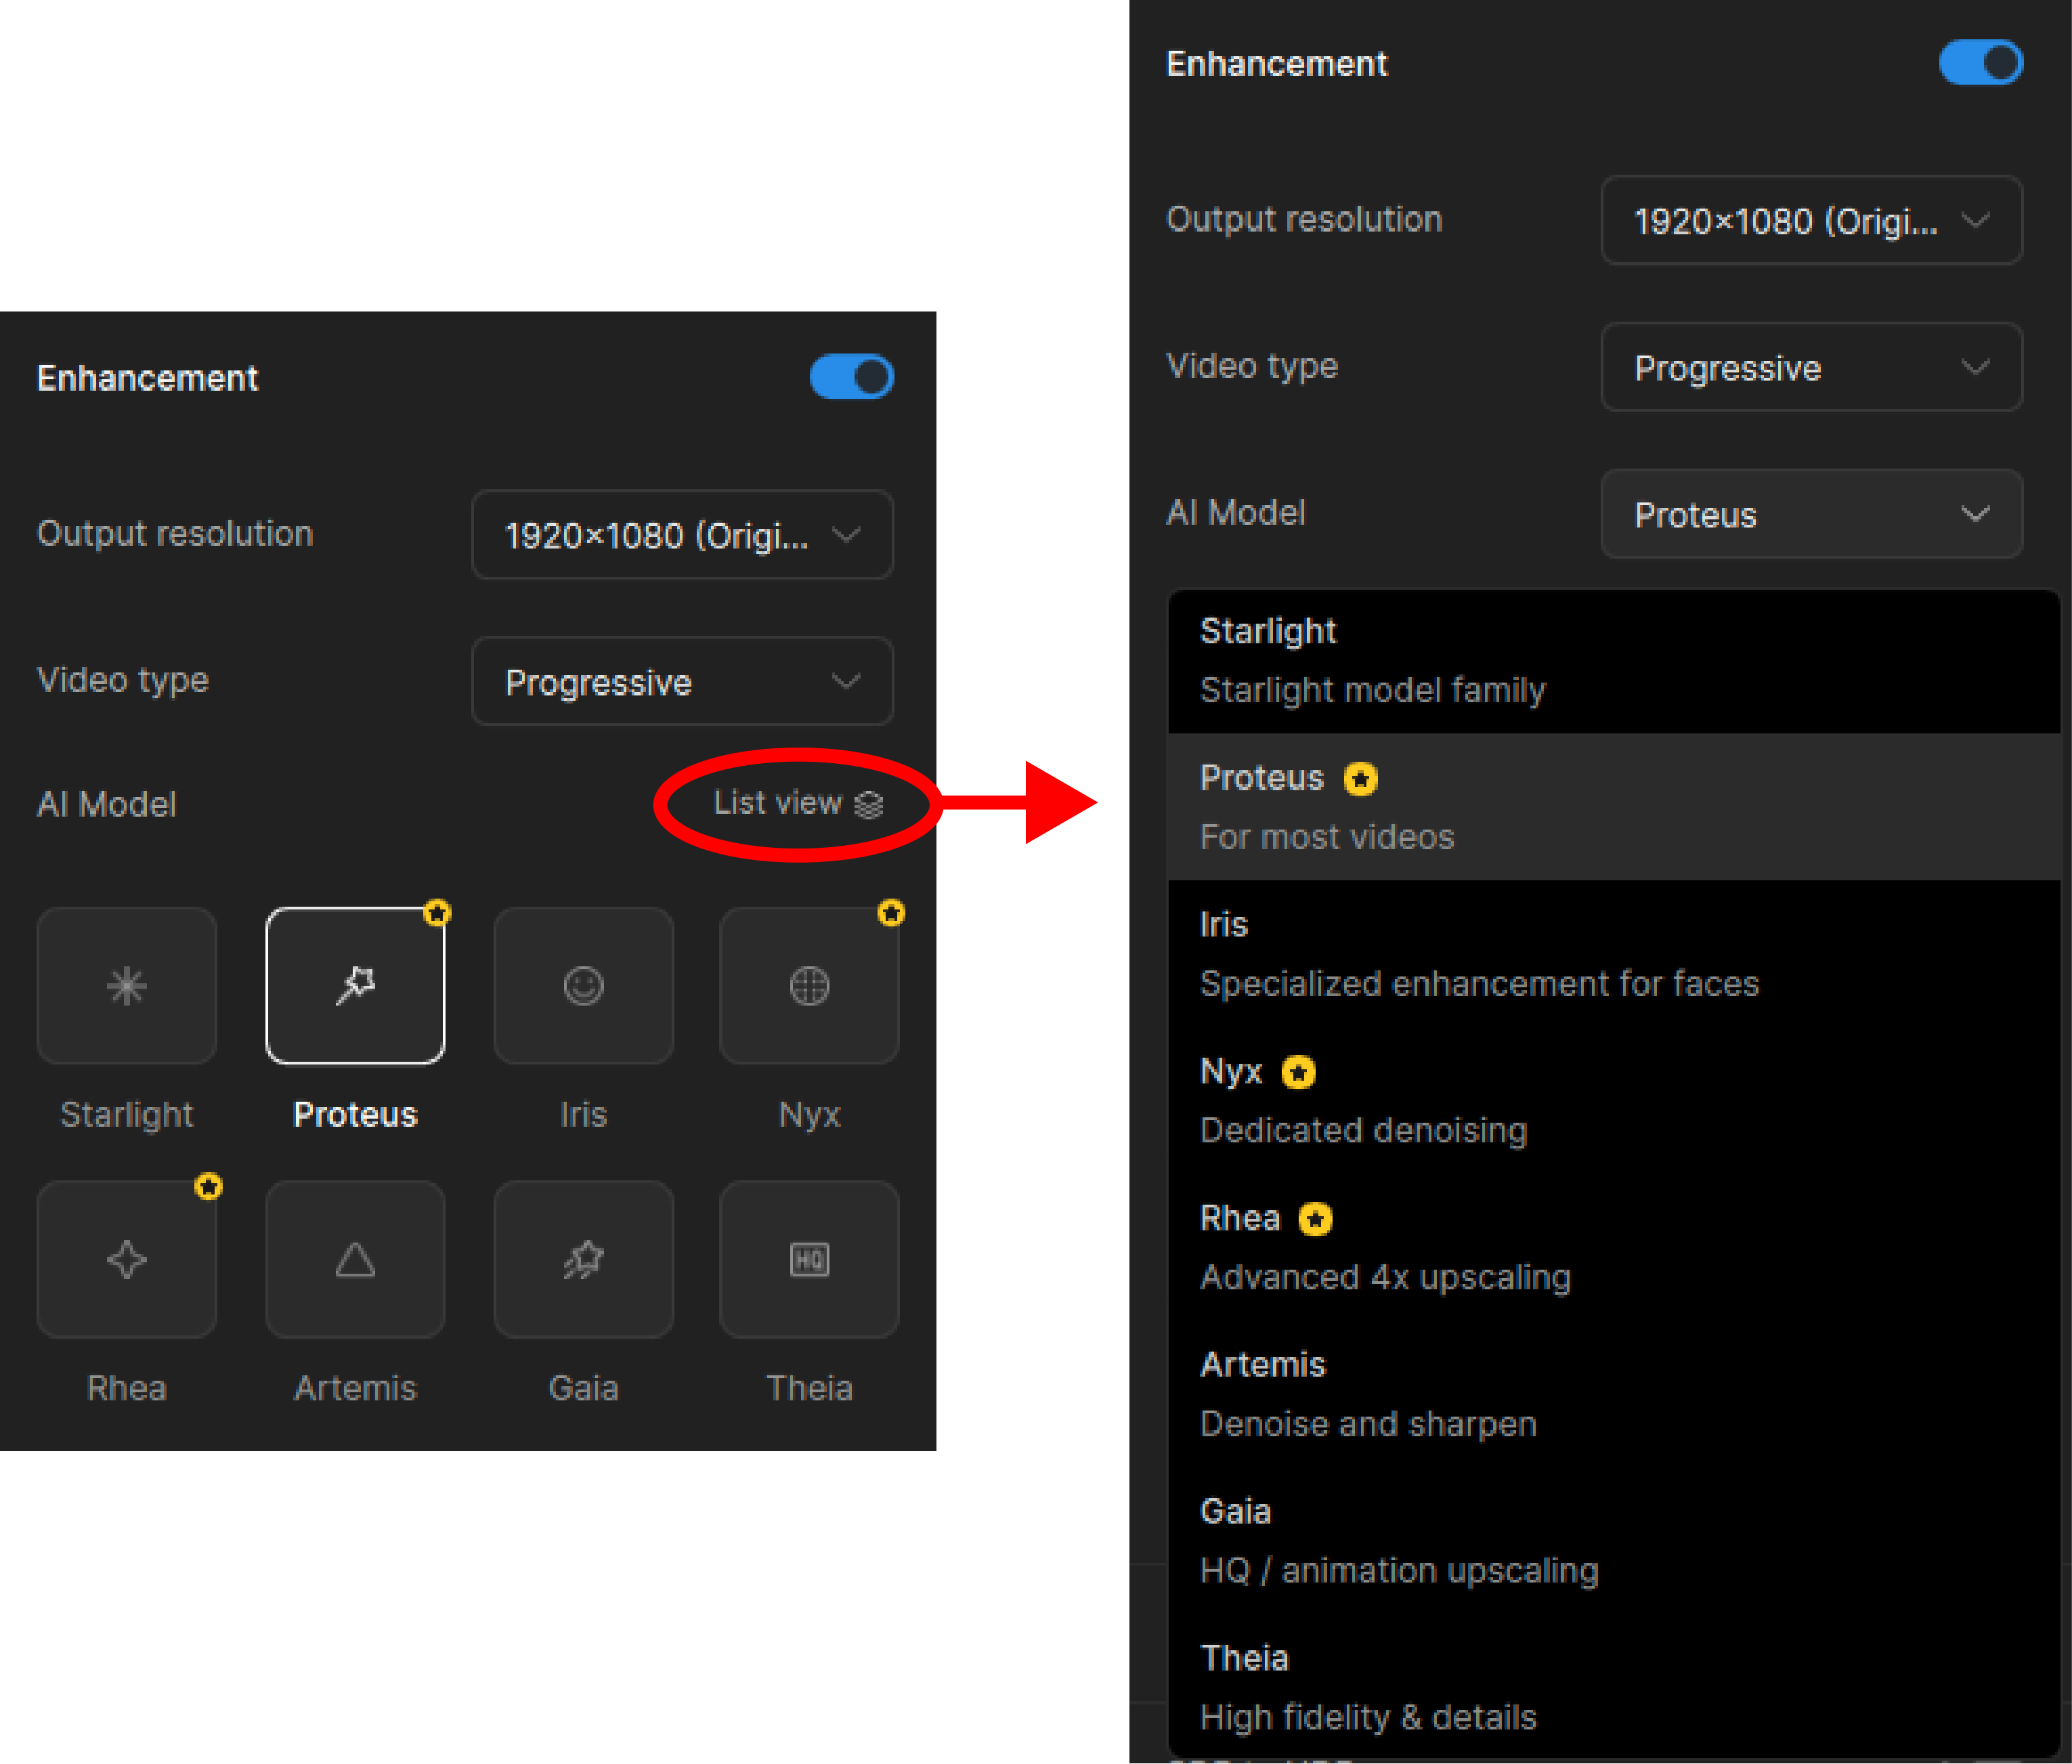2072x1764 pixels.
Task: Select Iris specialized enhancement for faces entry
Action: (x=1612, y=954)
